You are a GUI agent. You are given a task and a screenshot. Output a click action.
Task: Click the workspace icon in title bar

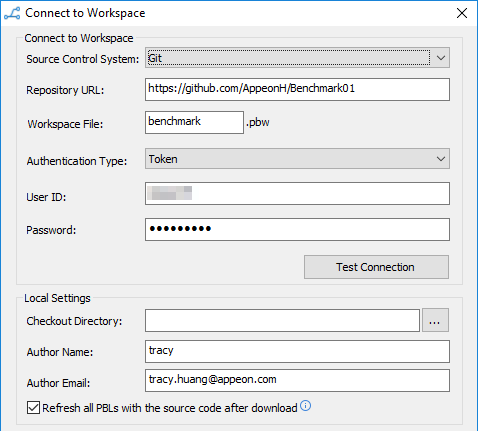pyautogui.click(x=12, y=13)
